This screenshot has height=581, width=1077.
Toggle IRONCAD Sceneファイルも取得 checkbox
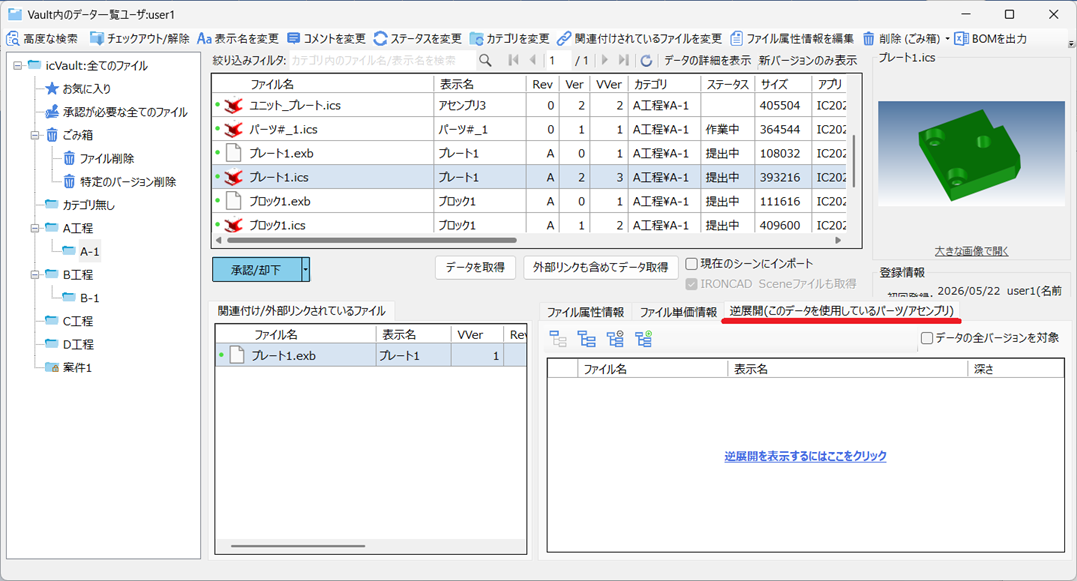tap(692, 284)
